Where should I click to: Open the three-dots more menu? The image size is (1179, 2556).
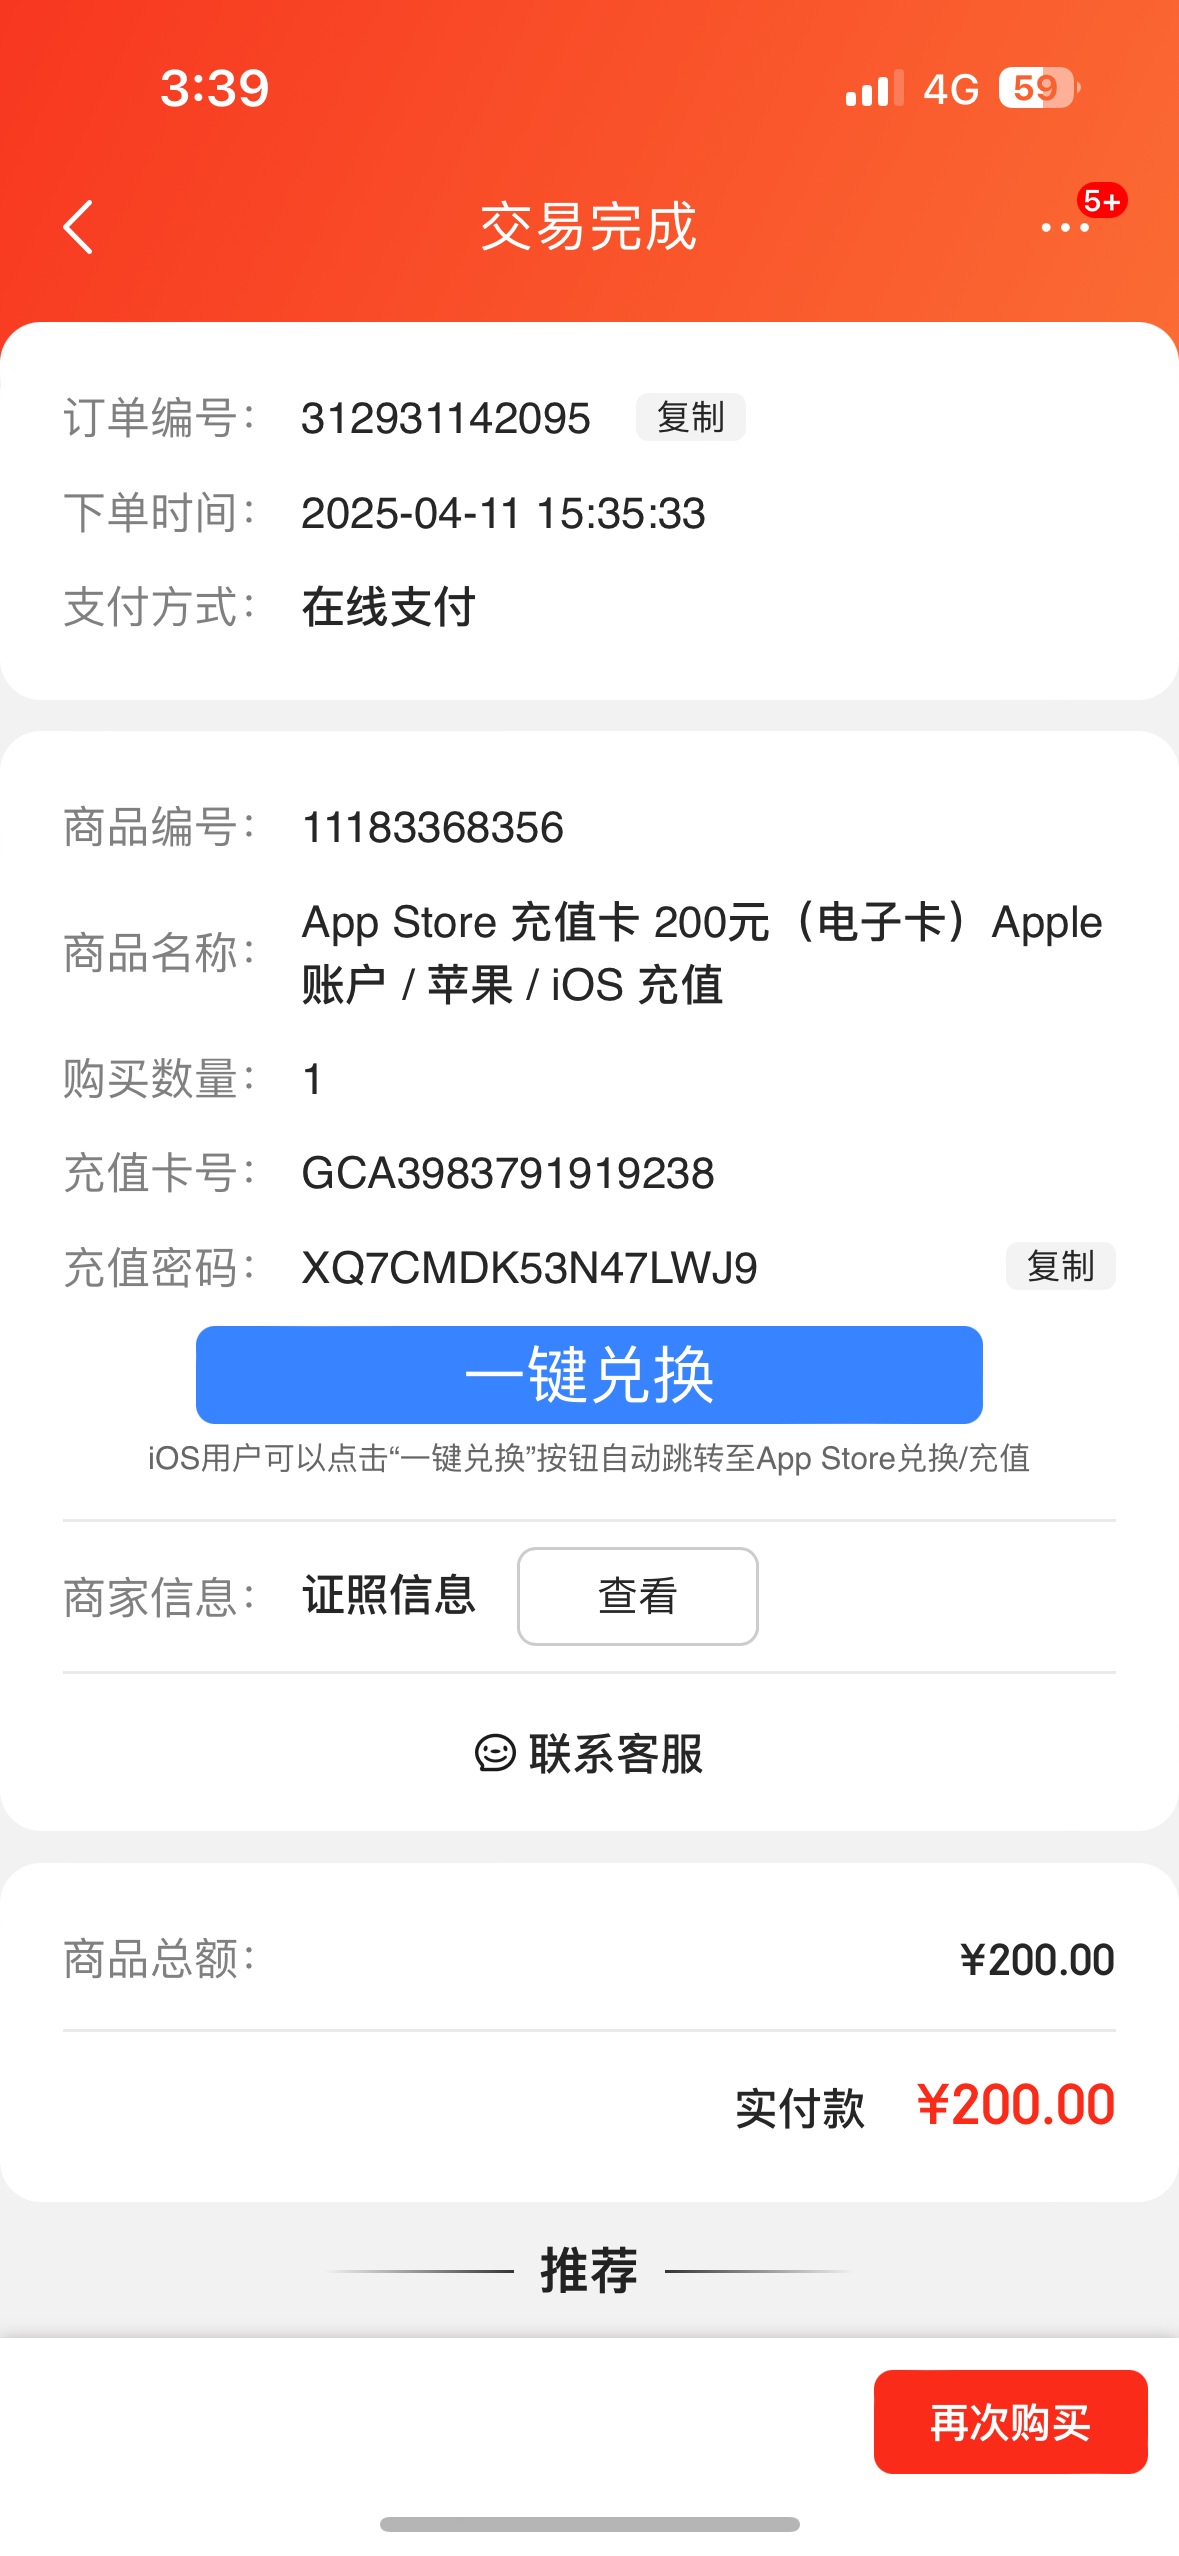point(1065,228)
